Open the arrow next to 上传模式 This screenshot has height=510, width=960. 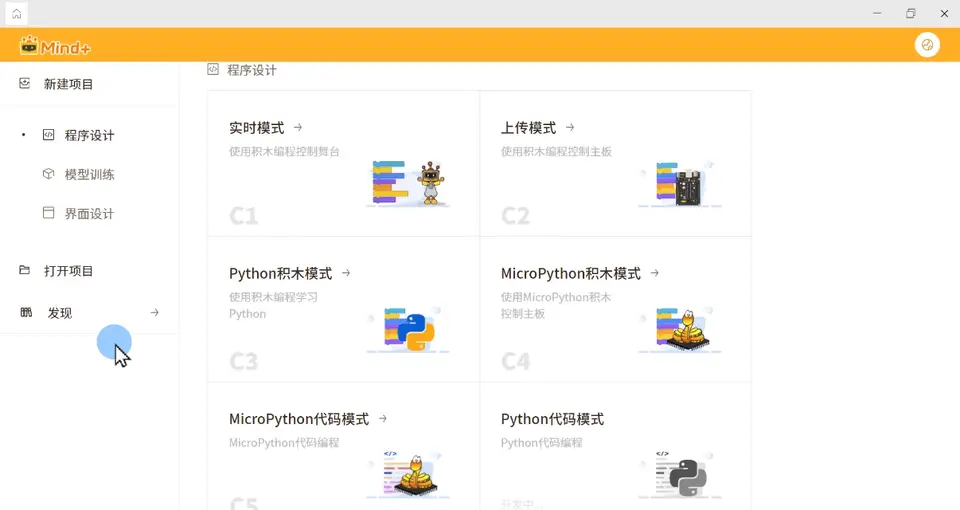(570, 127)
